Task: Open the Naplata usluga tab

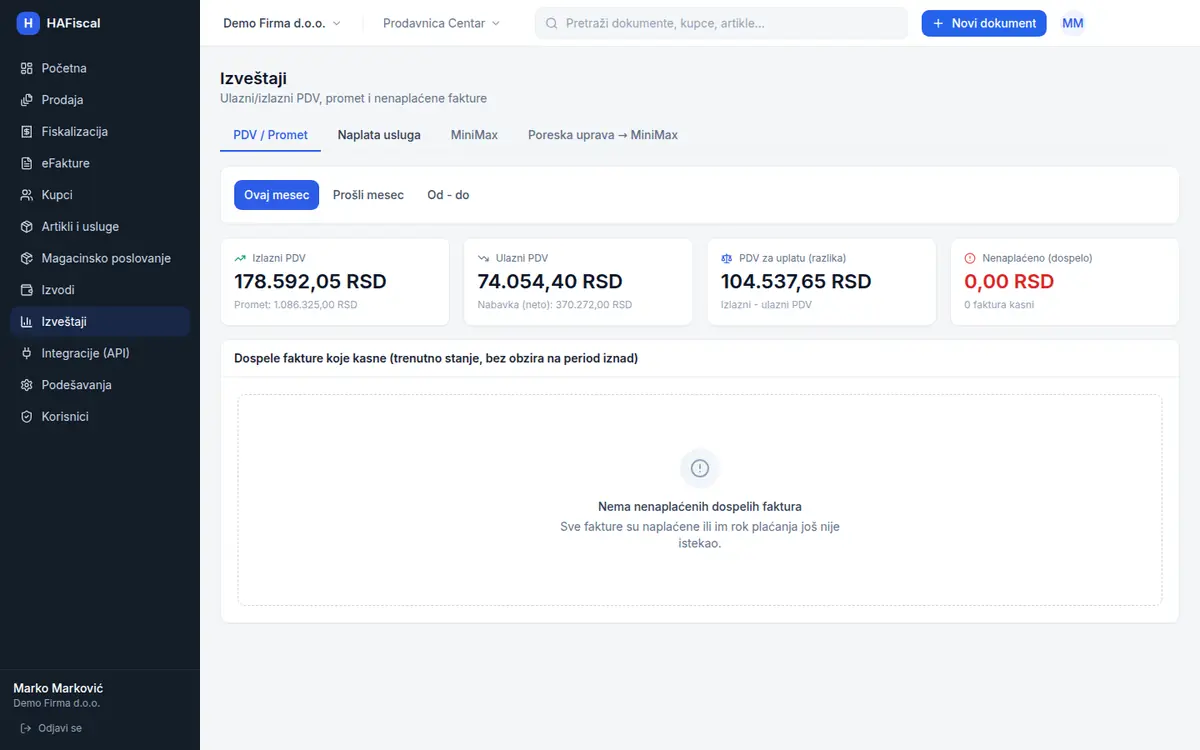Action: [x=379, y=135]
